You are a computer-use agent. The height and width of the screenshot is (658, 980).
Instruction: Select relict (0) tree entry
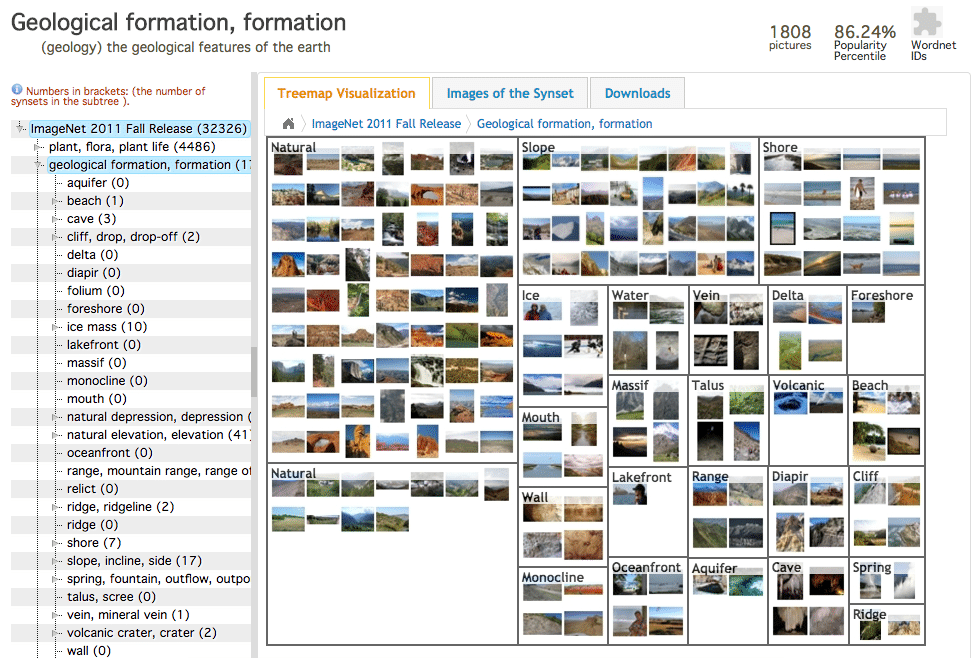coord(92,489)
